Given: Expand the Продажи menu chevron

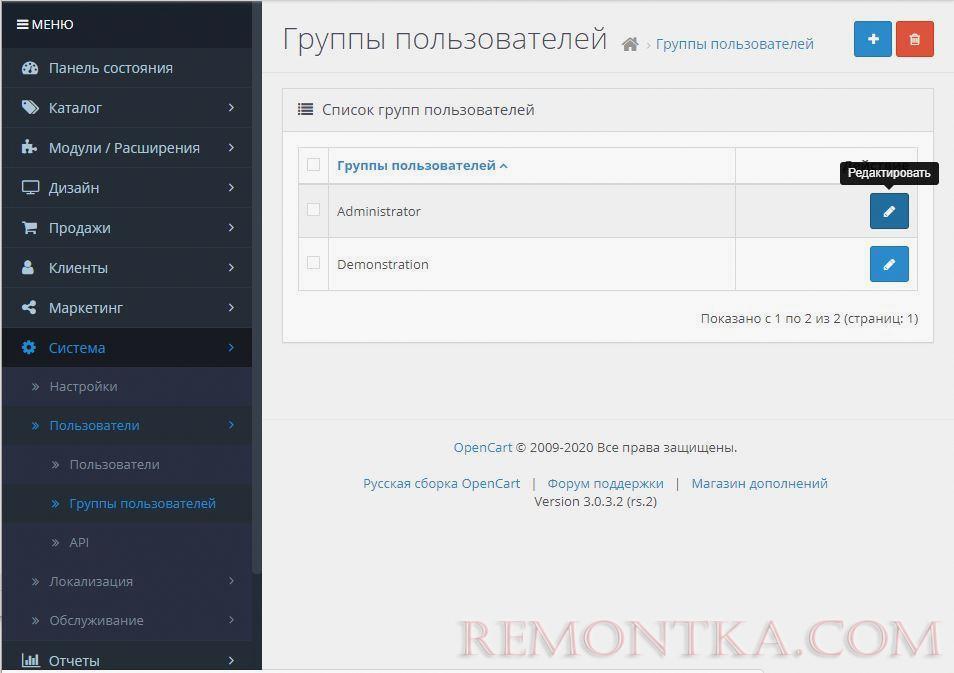Looking at the screenshot, I should point(231,228).
